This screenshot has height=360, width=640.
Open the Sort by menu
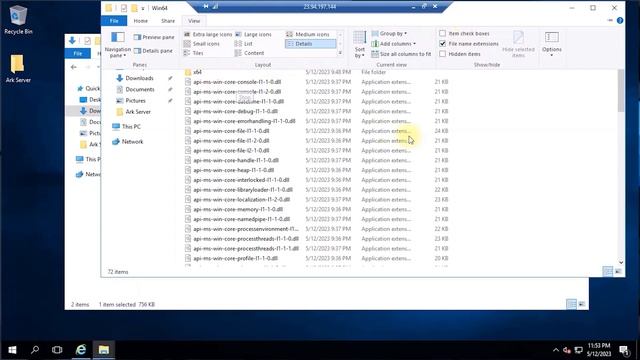tap(360, 44)
